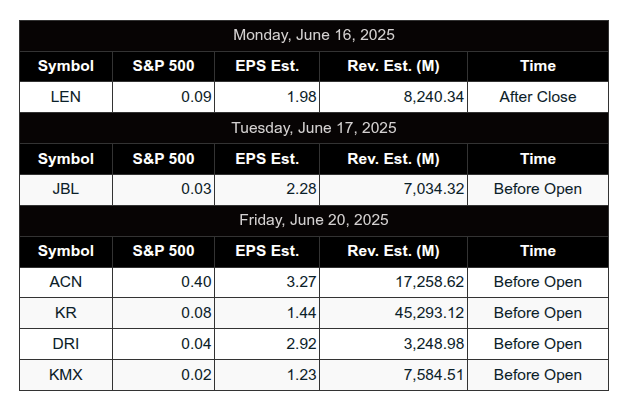Click JBL's Before Open time cell

coord(538,189)
